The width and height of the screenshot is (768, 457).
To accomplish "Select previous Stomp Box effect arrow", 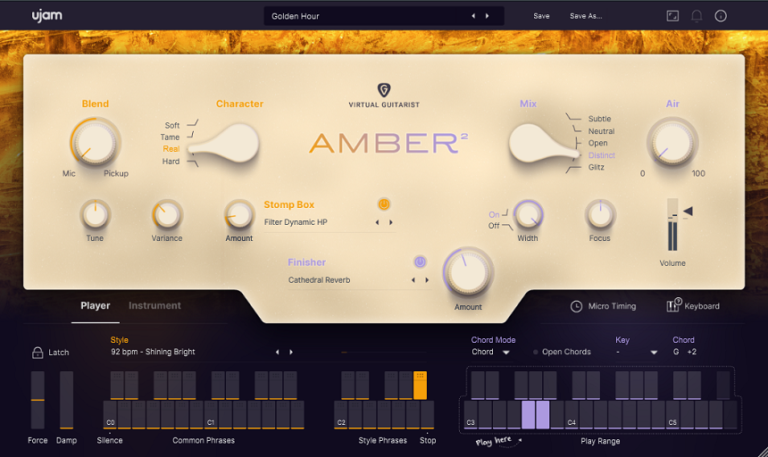I will (x=377, y=222).
